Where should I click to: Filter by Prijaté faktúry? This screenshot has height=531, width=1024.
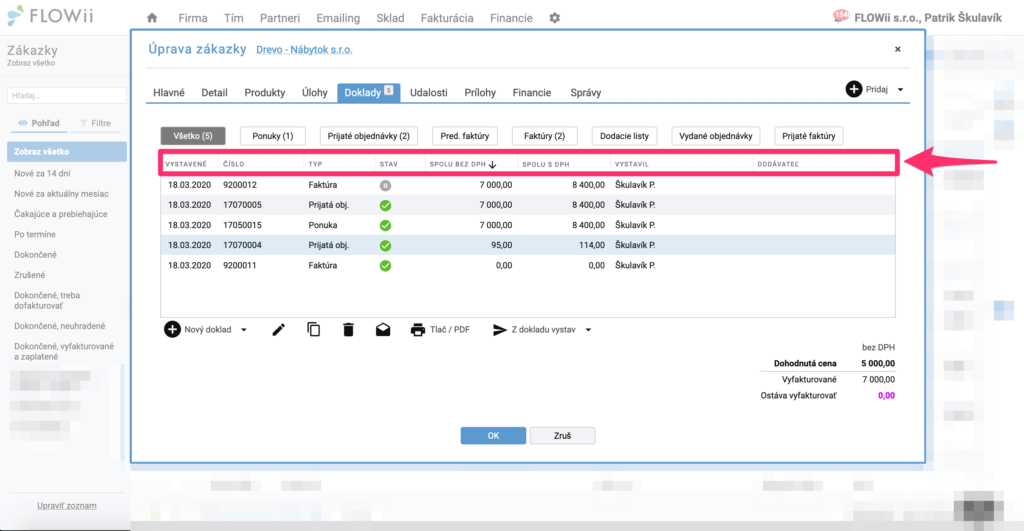808,136
